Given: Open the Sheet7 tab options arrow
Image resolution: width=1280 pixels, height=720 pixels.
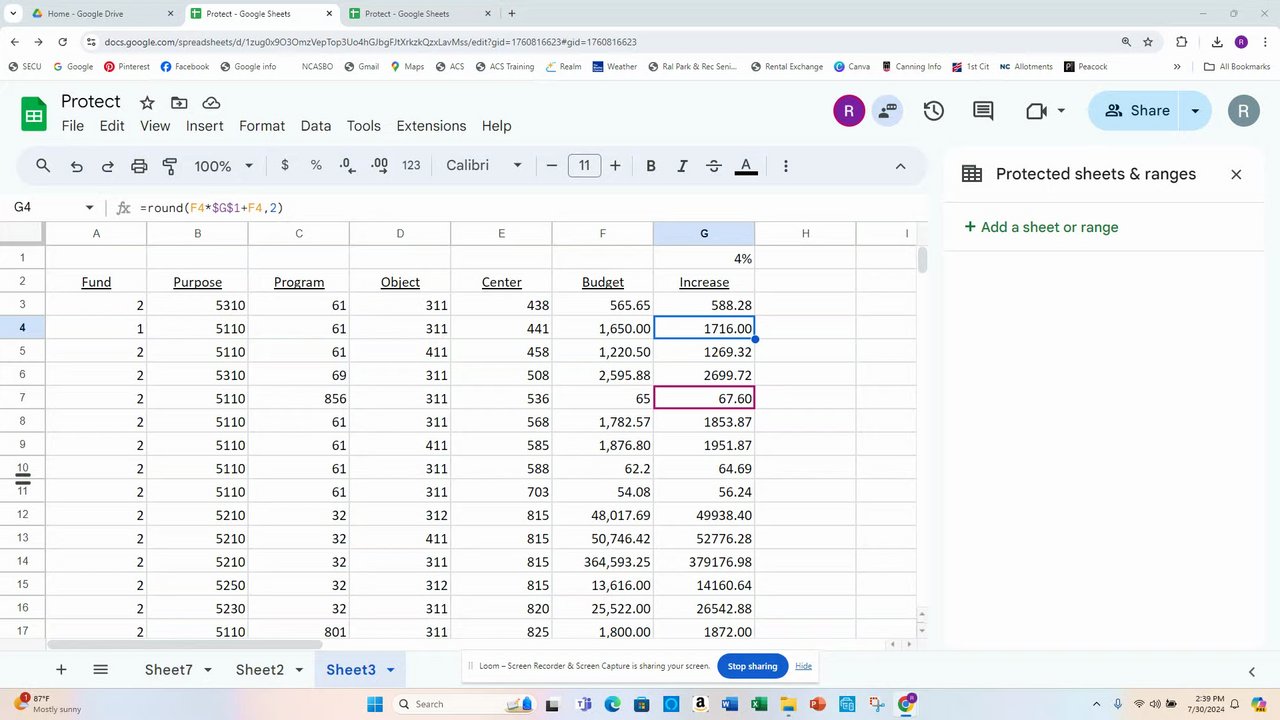Looking at the screenshot, I should [207, 670].
